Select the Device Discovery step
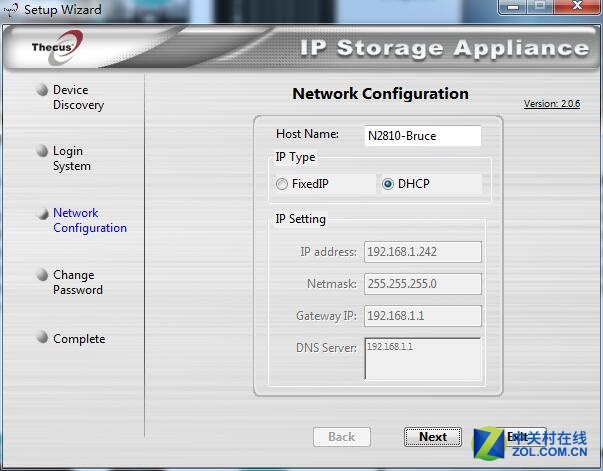The width and height of the screenshot is (603, 471). 78,97
